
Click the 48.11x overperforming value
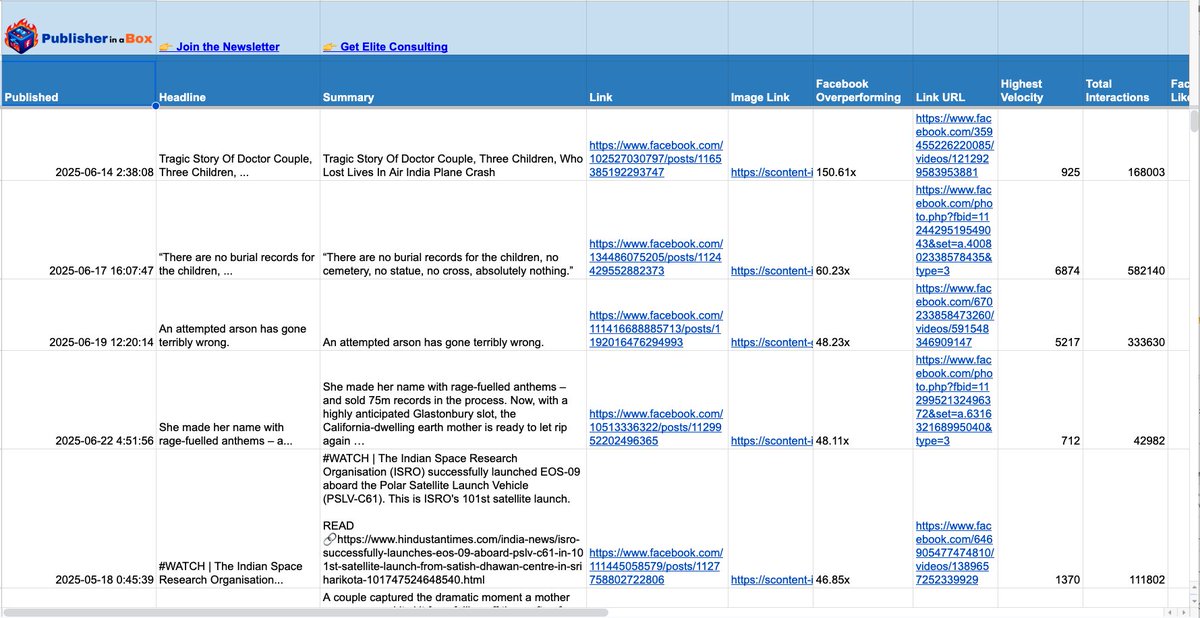[x=836, y=441]
